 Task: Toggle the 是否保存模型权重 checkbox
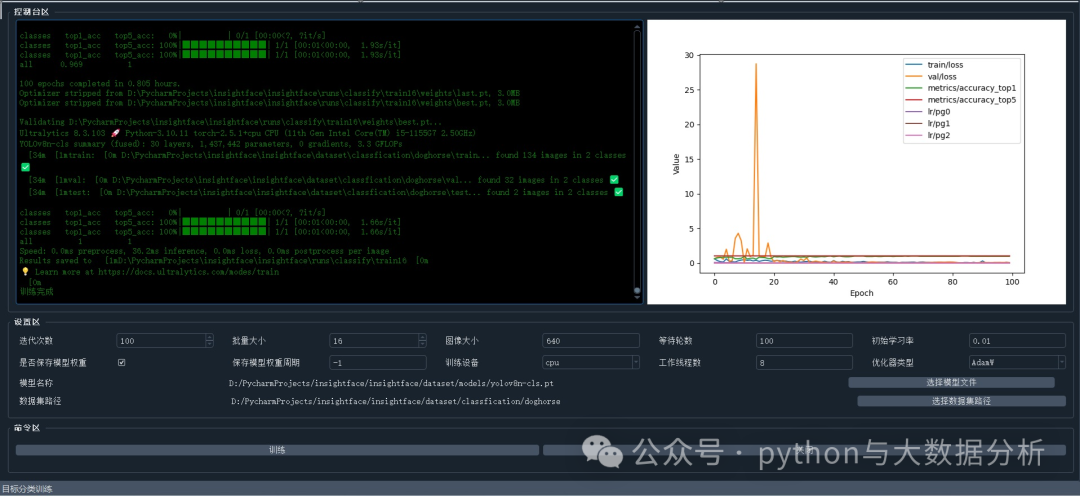[122, 362]
